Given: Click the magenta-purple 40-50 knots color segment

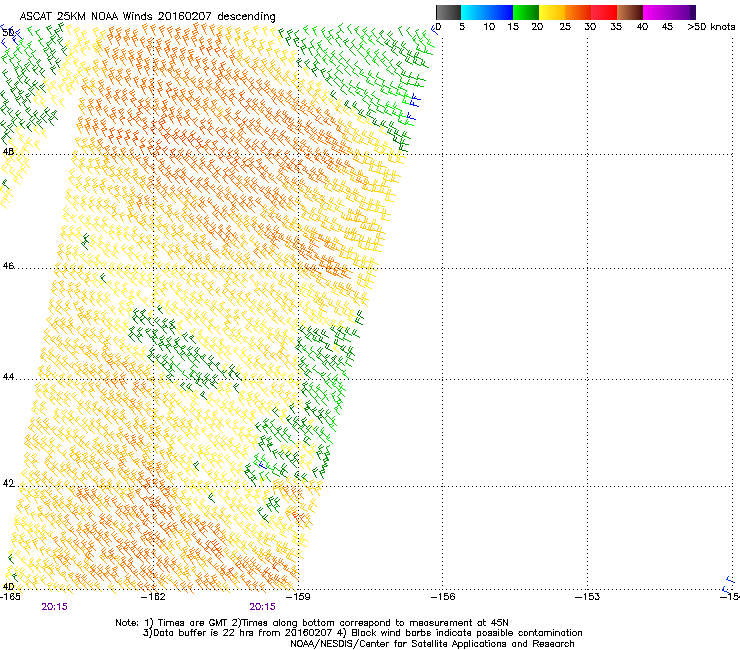Looking at the screenshot, I should point(669,12).
